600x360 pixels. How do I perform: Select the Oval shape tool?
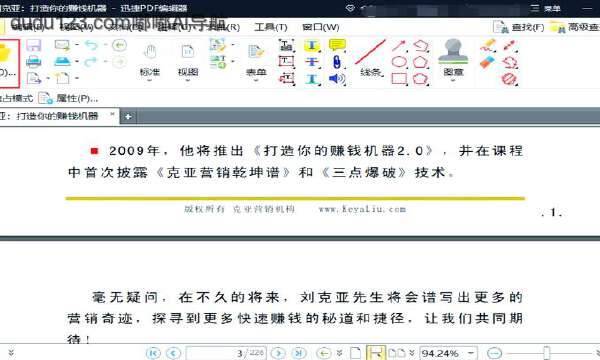(399, 62)
